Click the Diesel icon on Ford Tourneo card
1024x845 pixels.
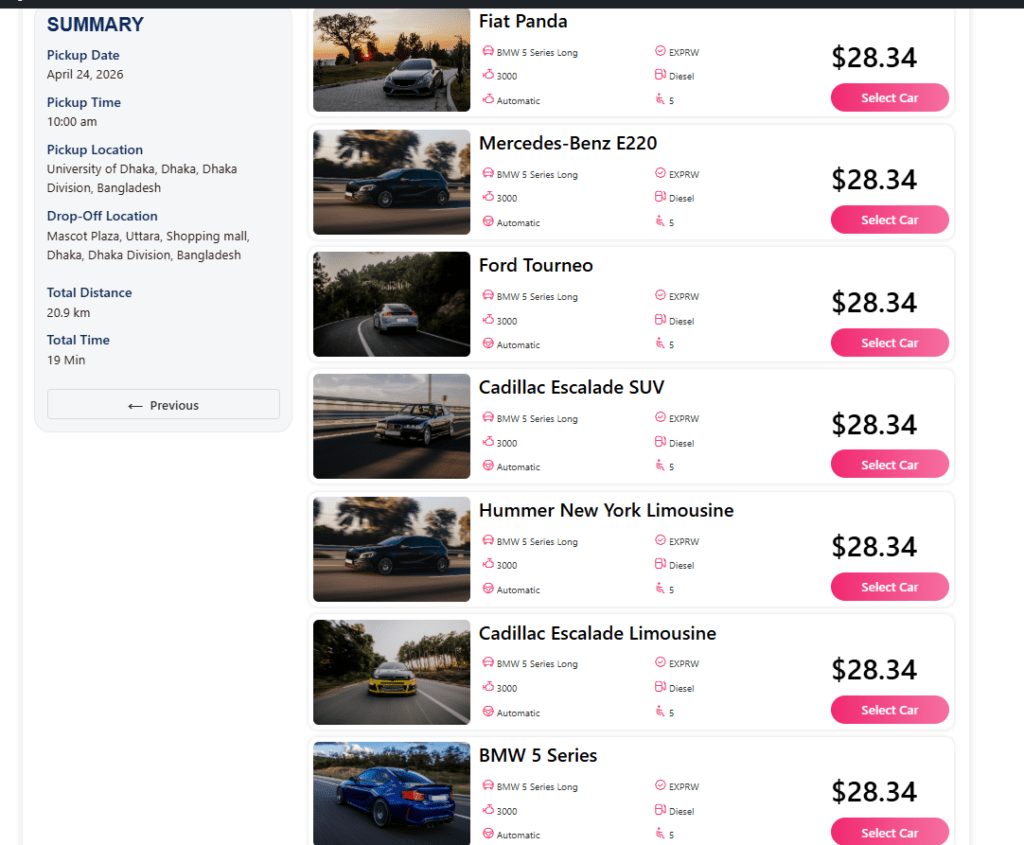click(660, 319)
